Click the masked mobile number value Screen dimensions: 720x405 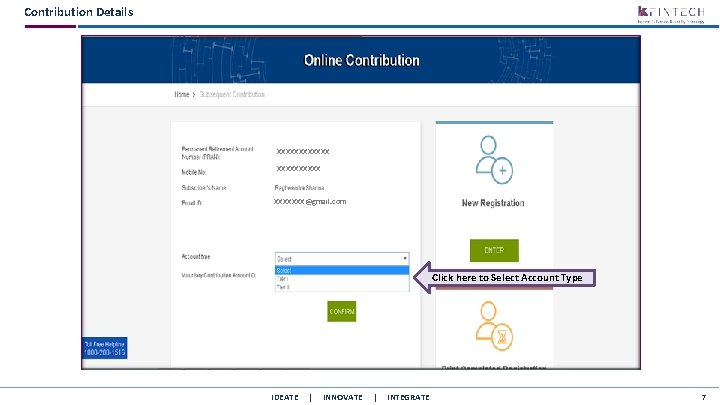click(x=298, y=169)
